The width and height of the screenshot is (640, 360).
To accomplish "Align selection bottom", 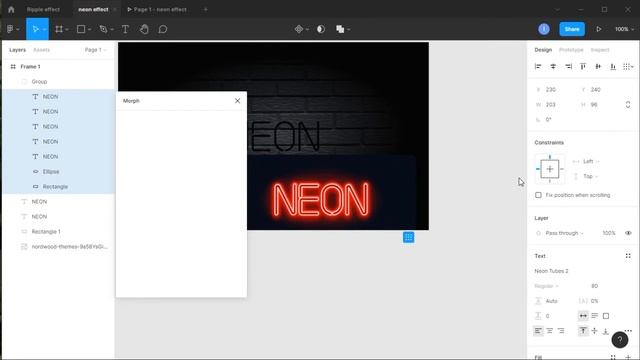I will pos(613,67).
